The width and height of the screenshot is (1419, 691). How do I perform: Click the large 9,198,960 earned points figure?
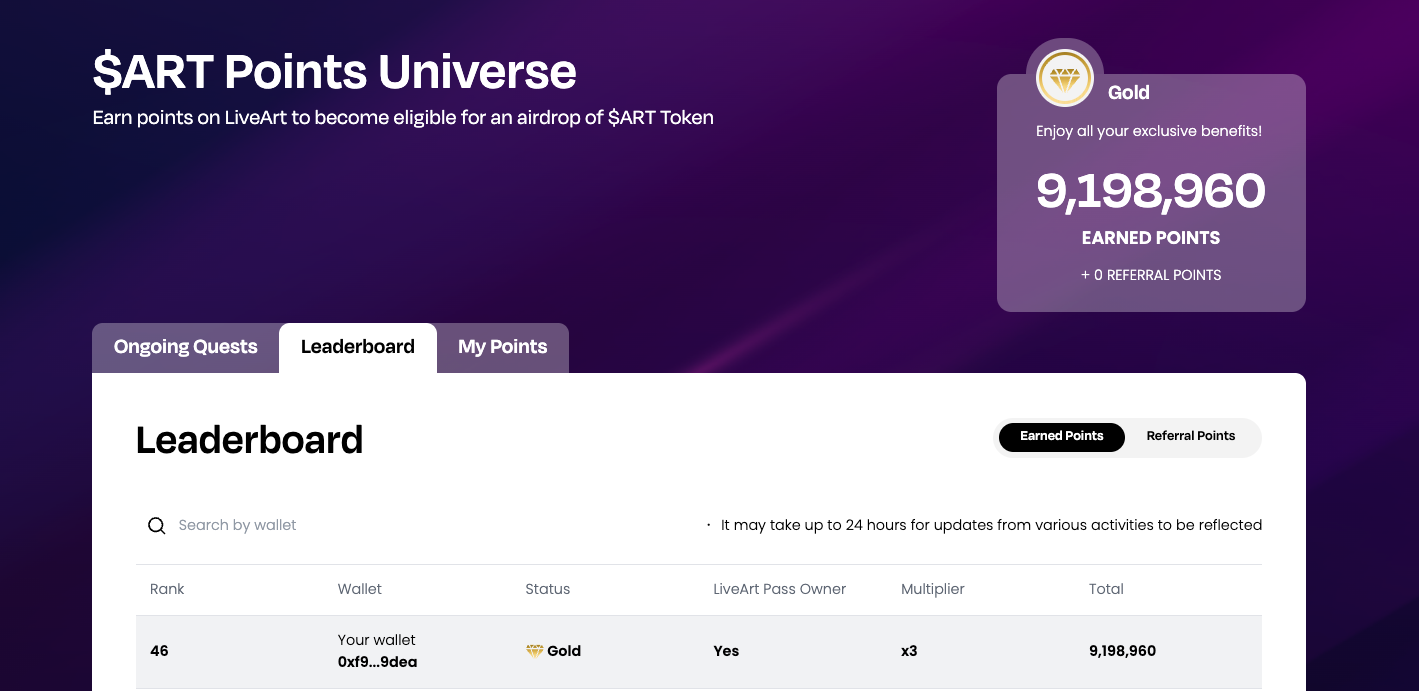pyautogui.click(x=1151, y=190)
